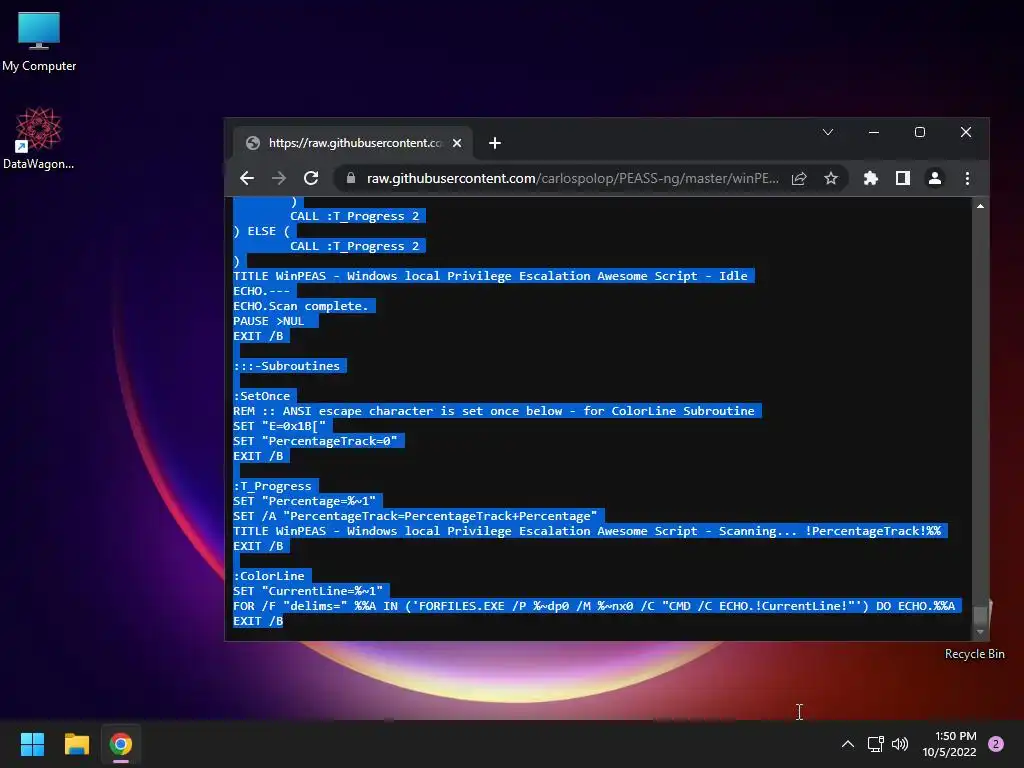Close the raw.githubusercontent.com tab
The width and height of the screenshot is (1024, 768).
[457, 143]
